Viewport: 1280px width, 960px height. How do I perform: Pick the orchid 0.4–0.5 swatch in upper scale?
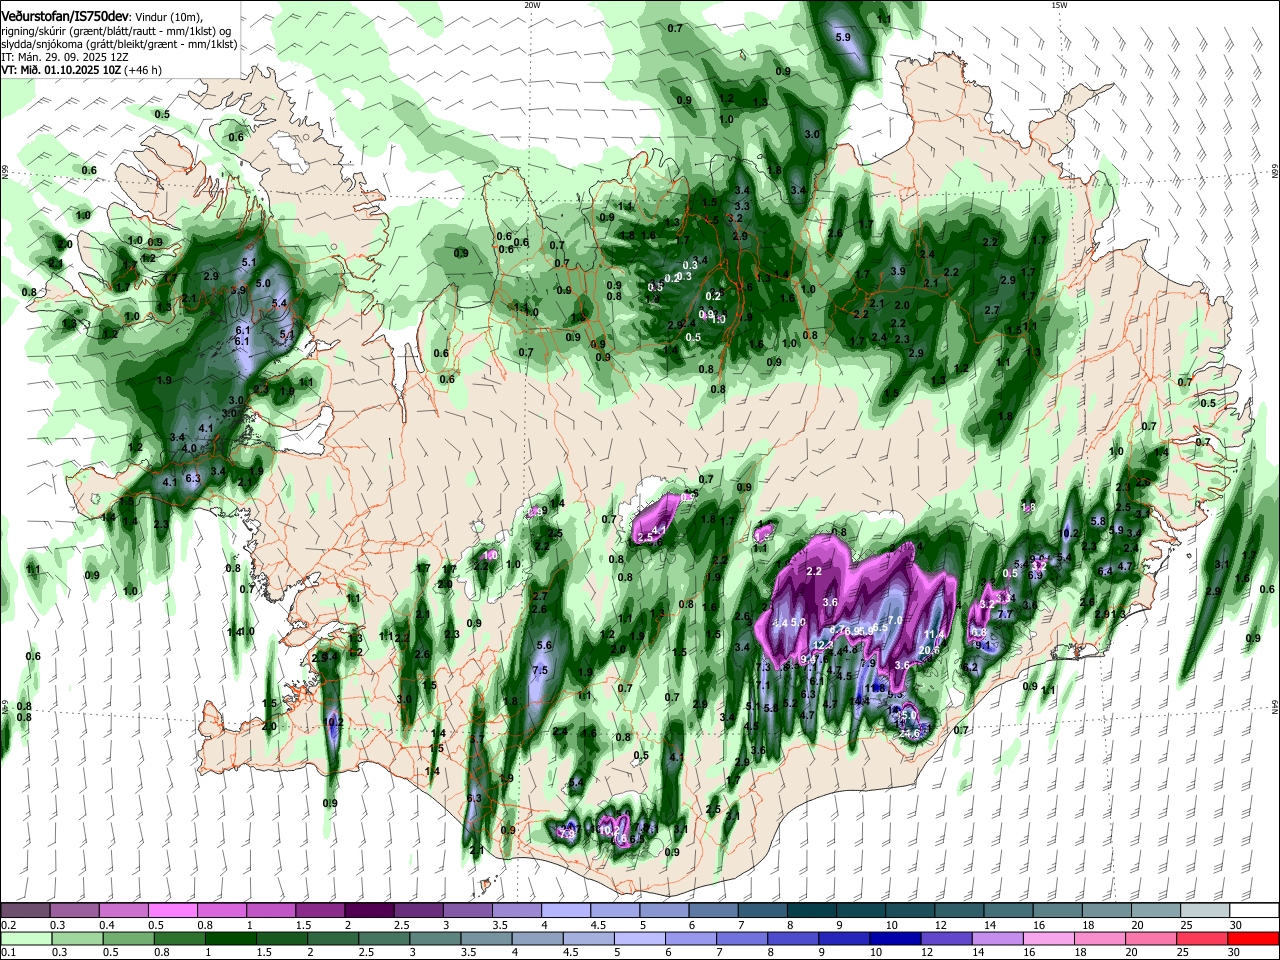(123, 910)
